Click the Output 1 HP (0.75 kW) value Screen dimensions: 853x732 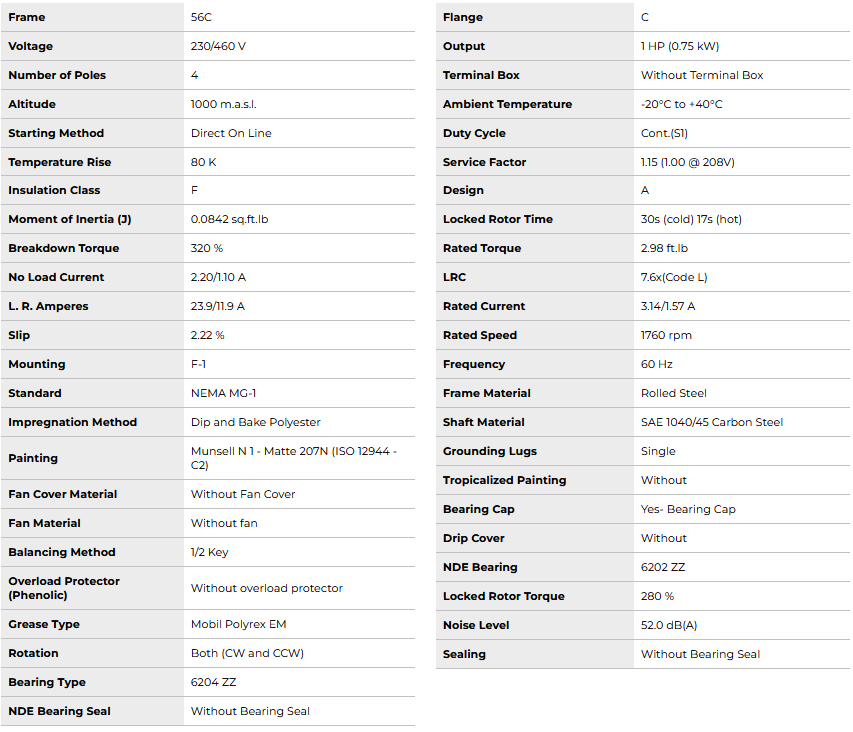coord(680,46)
